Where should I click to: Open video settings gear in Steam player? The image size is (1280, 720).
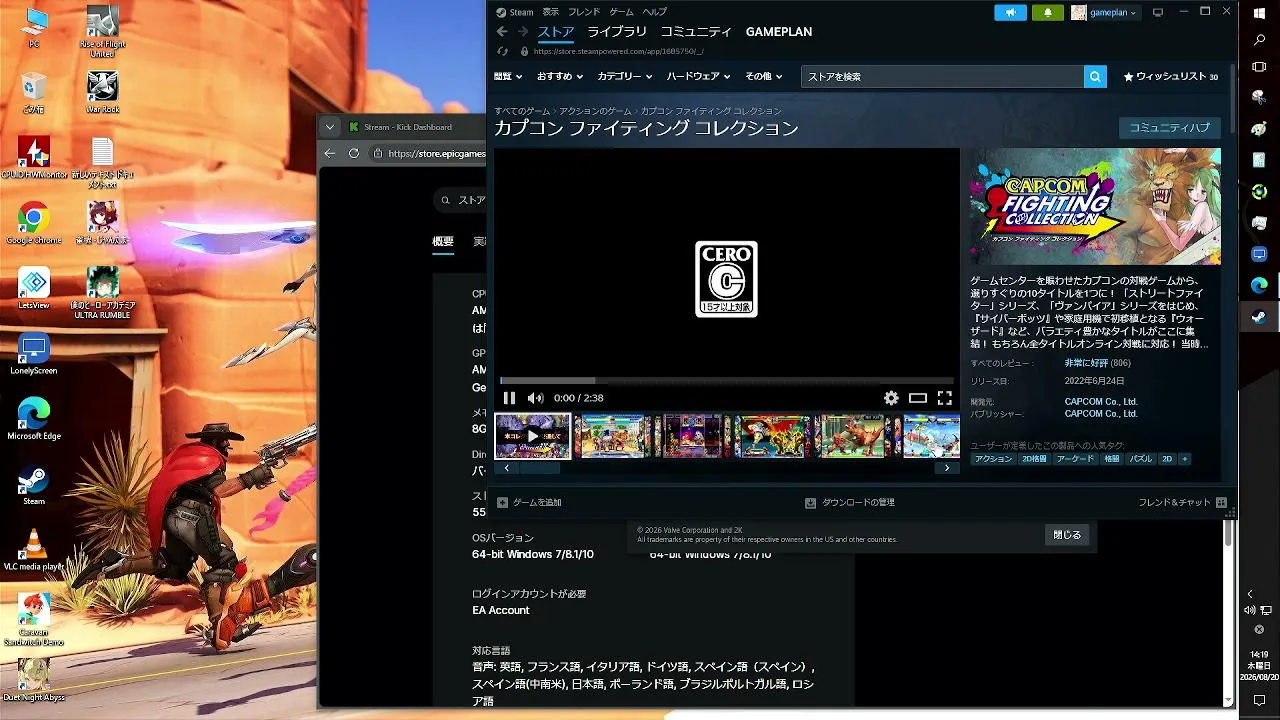891,398
